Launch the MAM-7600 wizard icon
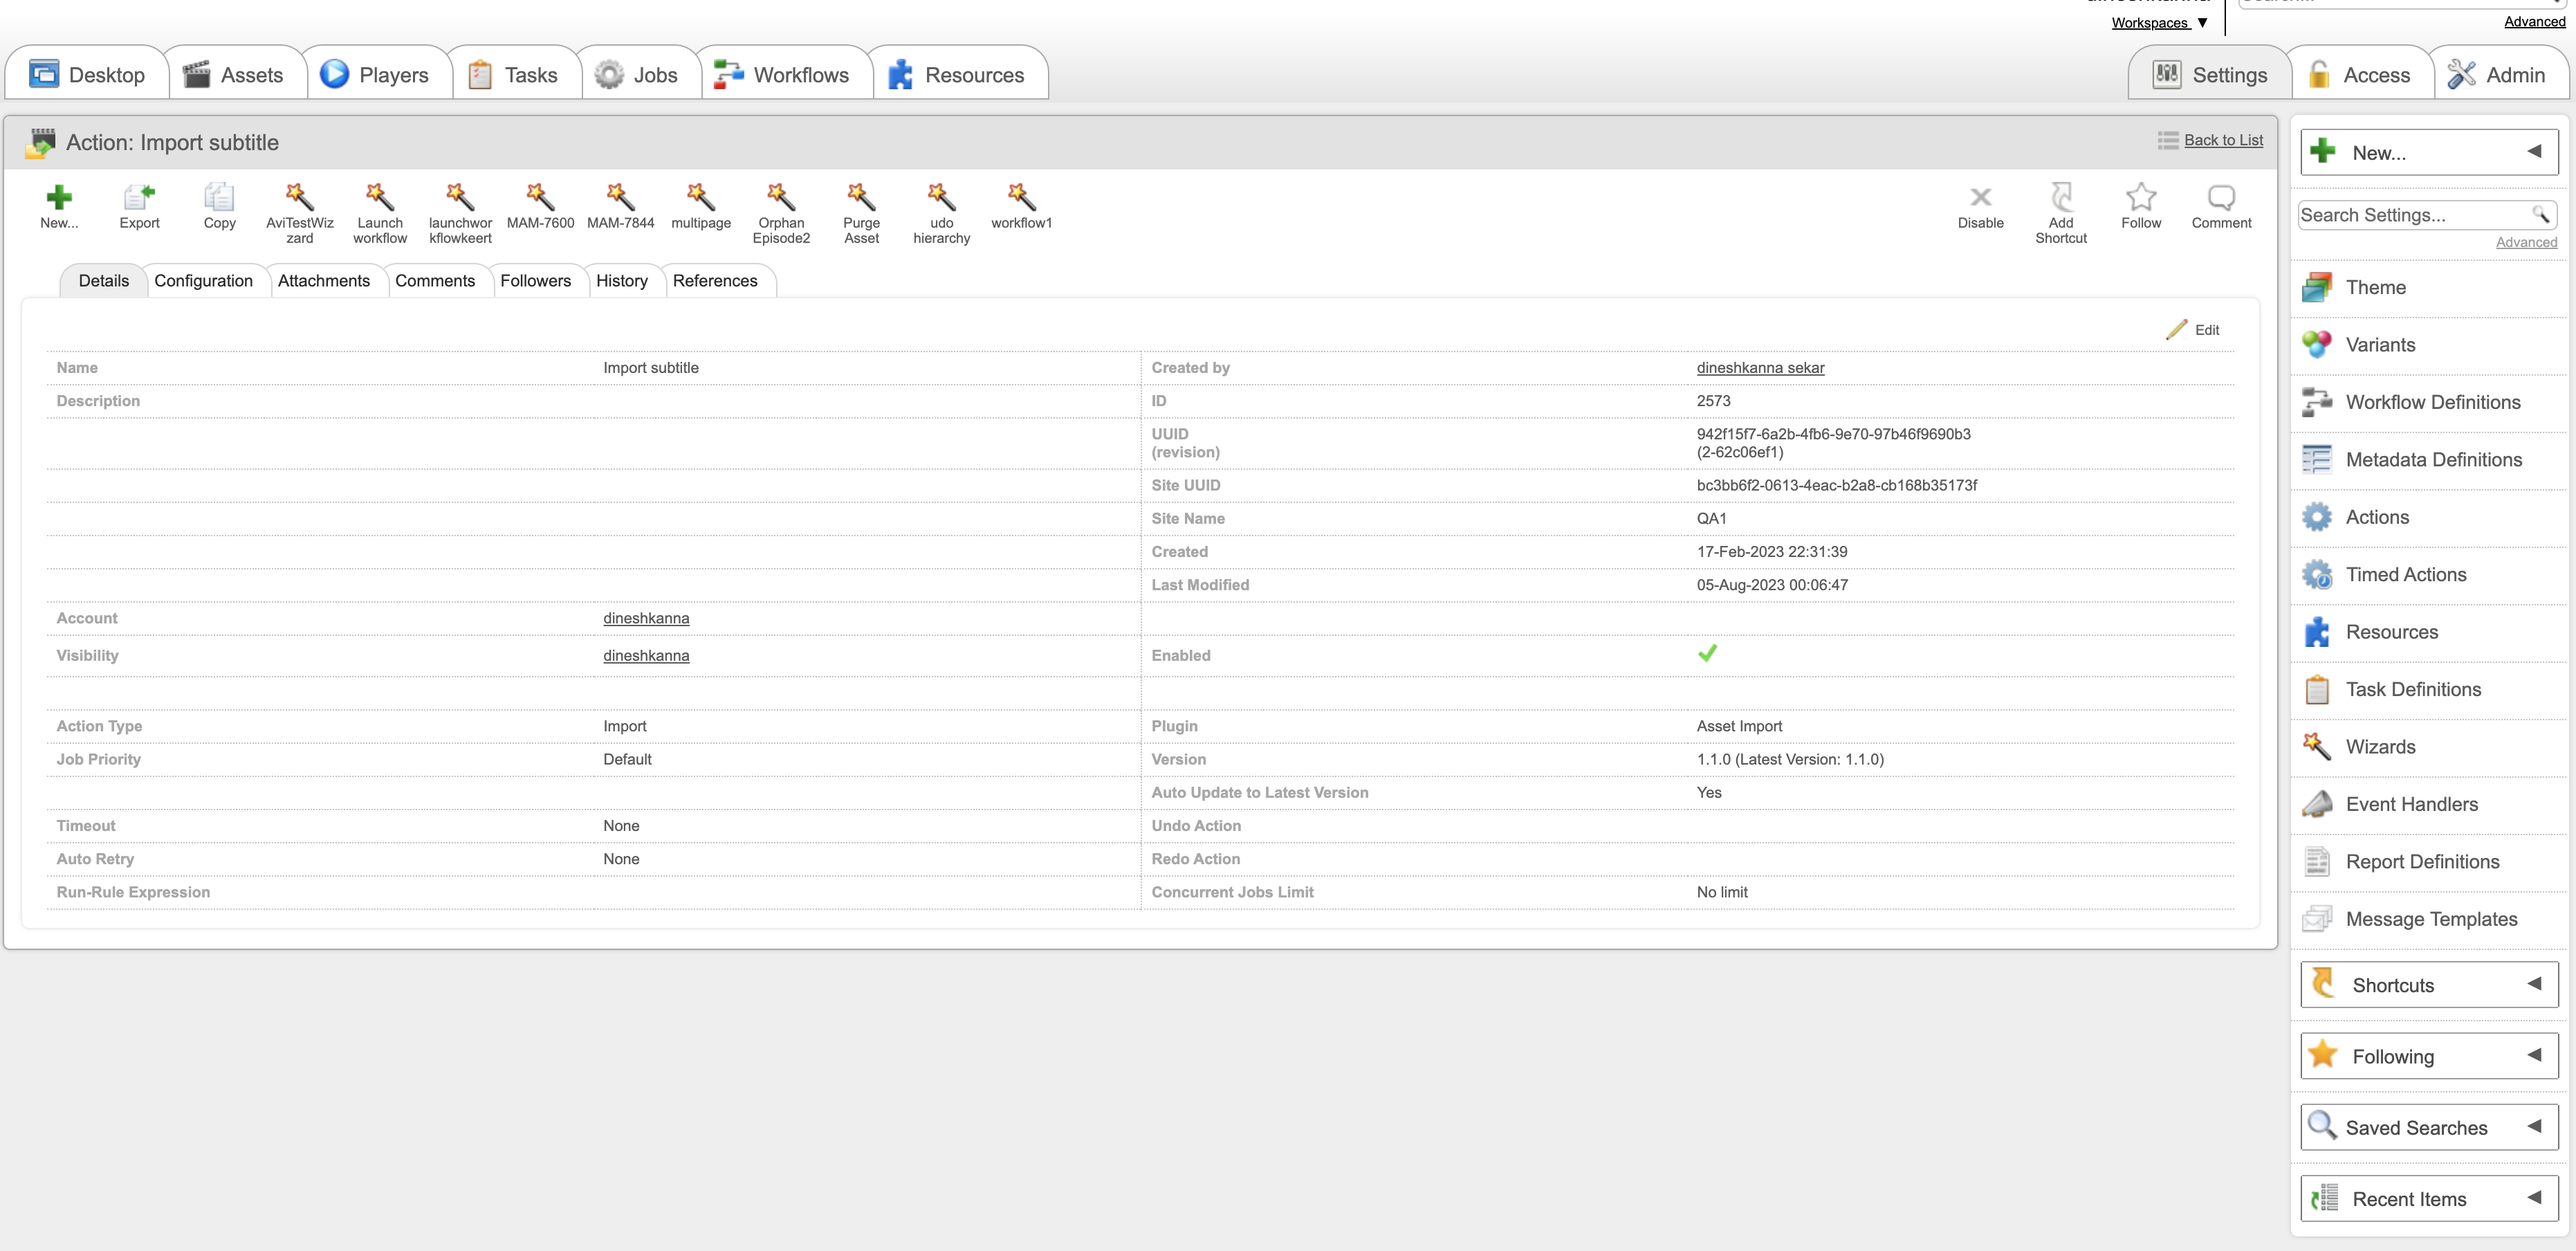Screen dimensions: 2576x1251 point(540,197)
